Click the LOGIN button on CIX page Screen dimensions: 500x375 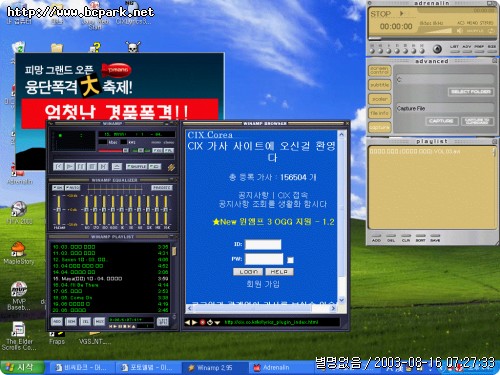click(248, 272)
